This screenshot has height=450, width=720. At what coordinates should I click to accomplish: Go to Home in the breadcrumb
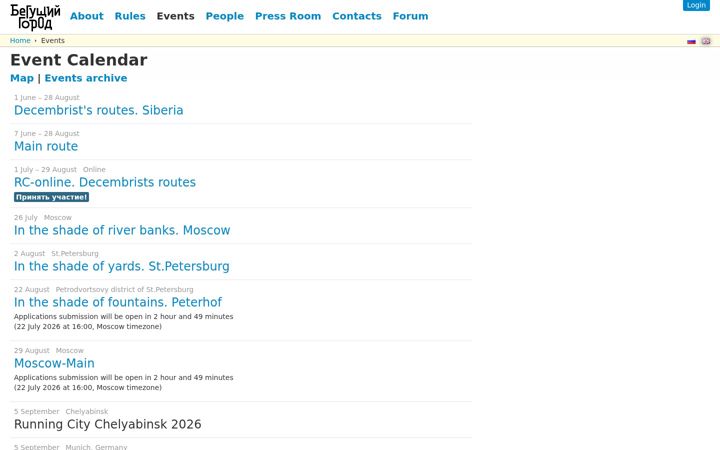point(20,40)
